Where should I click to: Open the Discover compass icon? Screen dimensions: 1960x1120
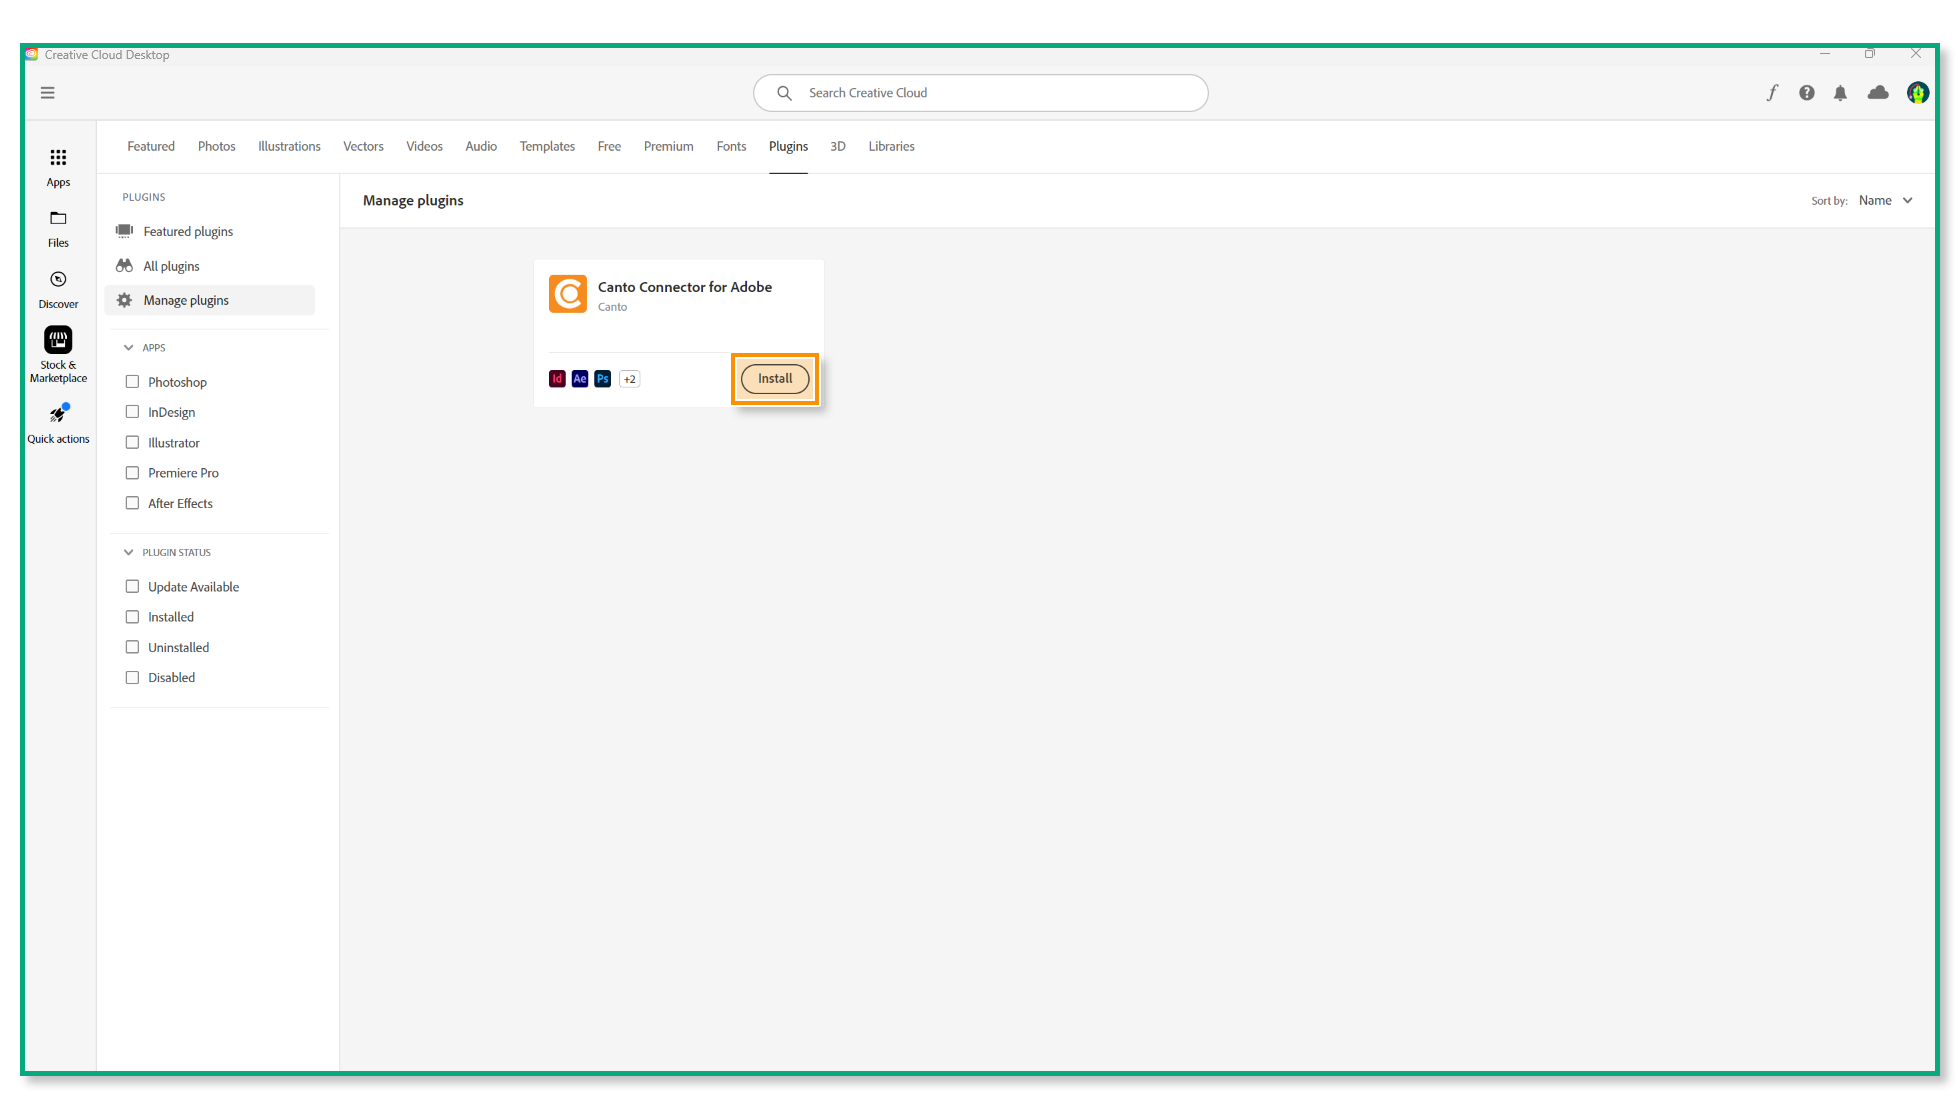58,280
